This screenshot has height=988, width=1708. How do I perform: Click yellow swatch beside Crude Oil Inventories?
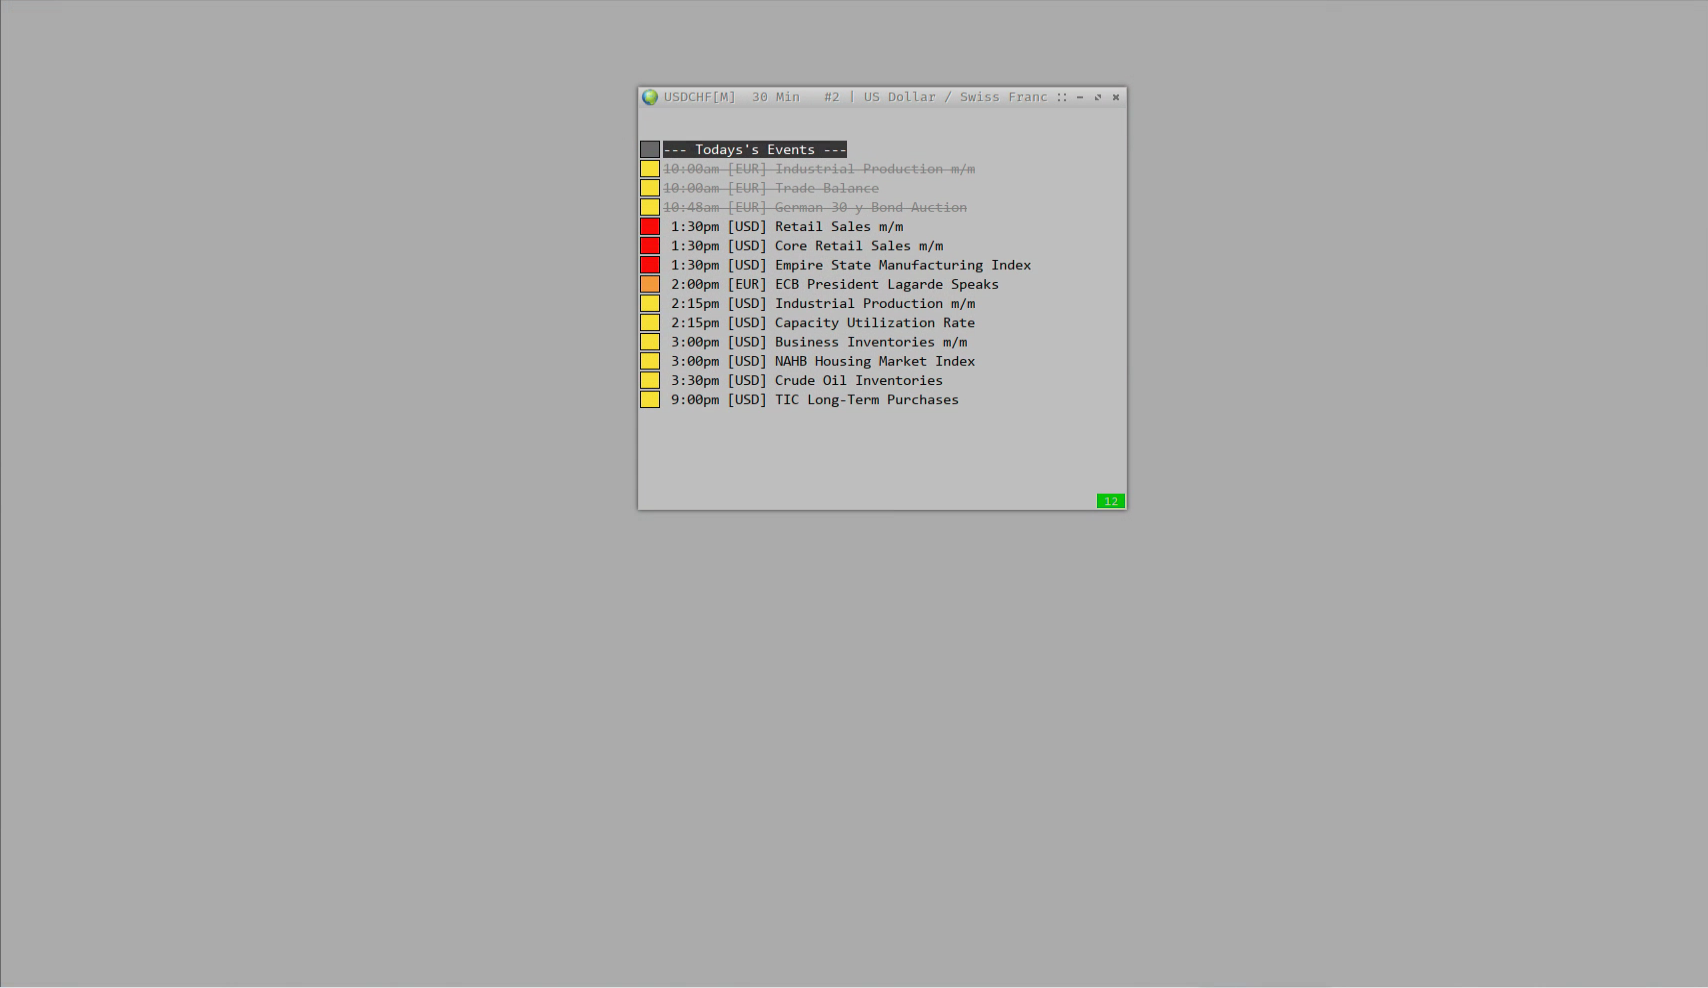click(650, 381)
